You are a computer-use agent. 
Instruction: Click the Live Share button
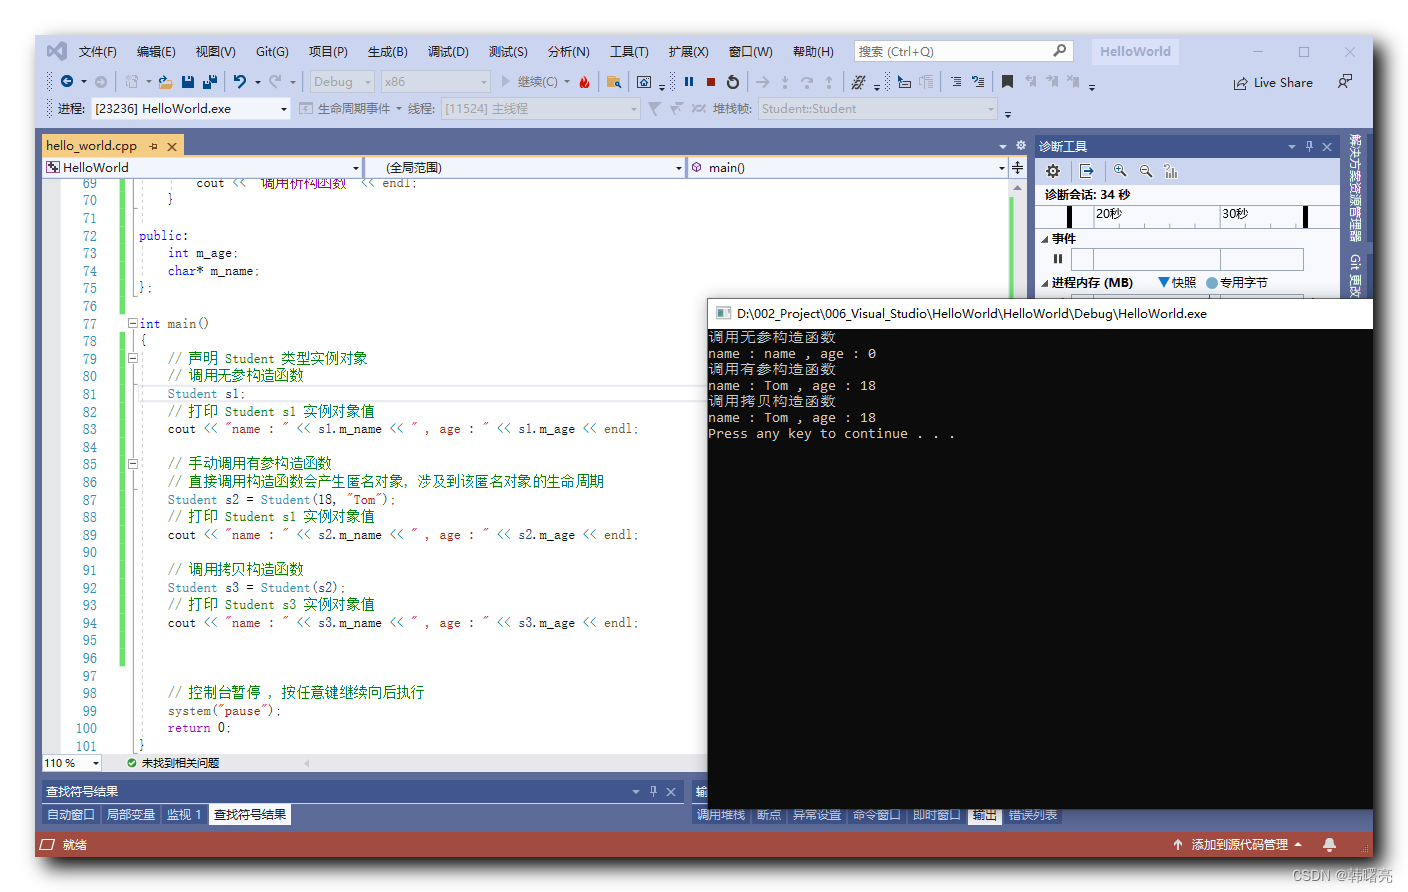(1273, 83)
